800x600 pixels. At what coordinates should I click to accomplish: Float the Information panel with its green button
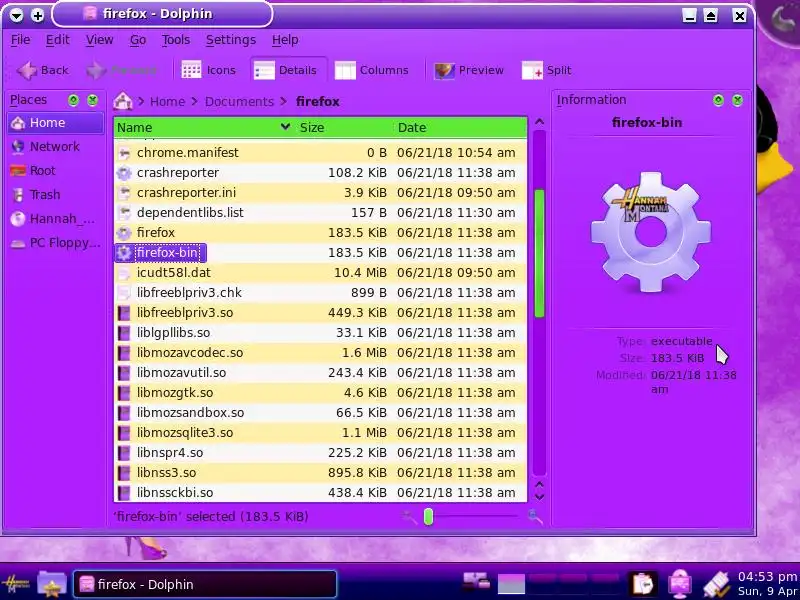point(718,100)
